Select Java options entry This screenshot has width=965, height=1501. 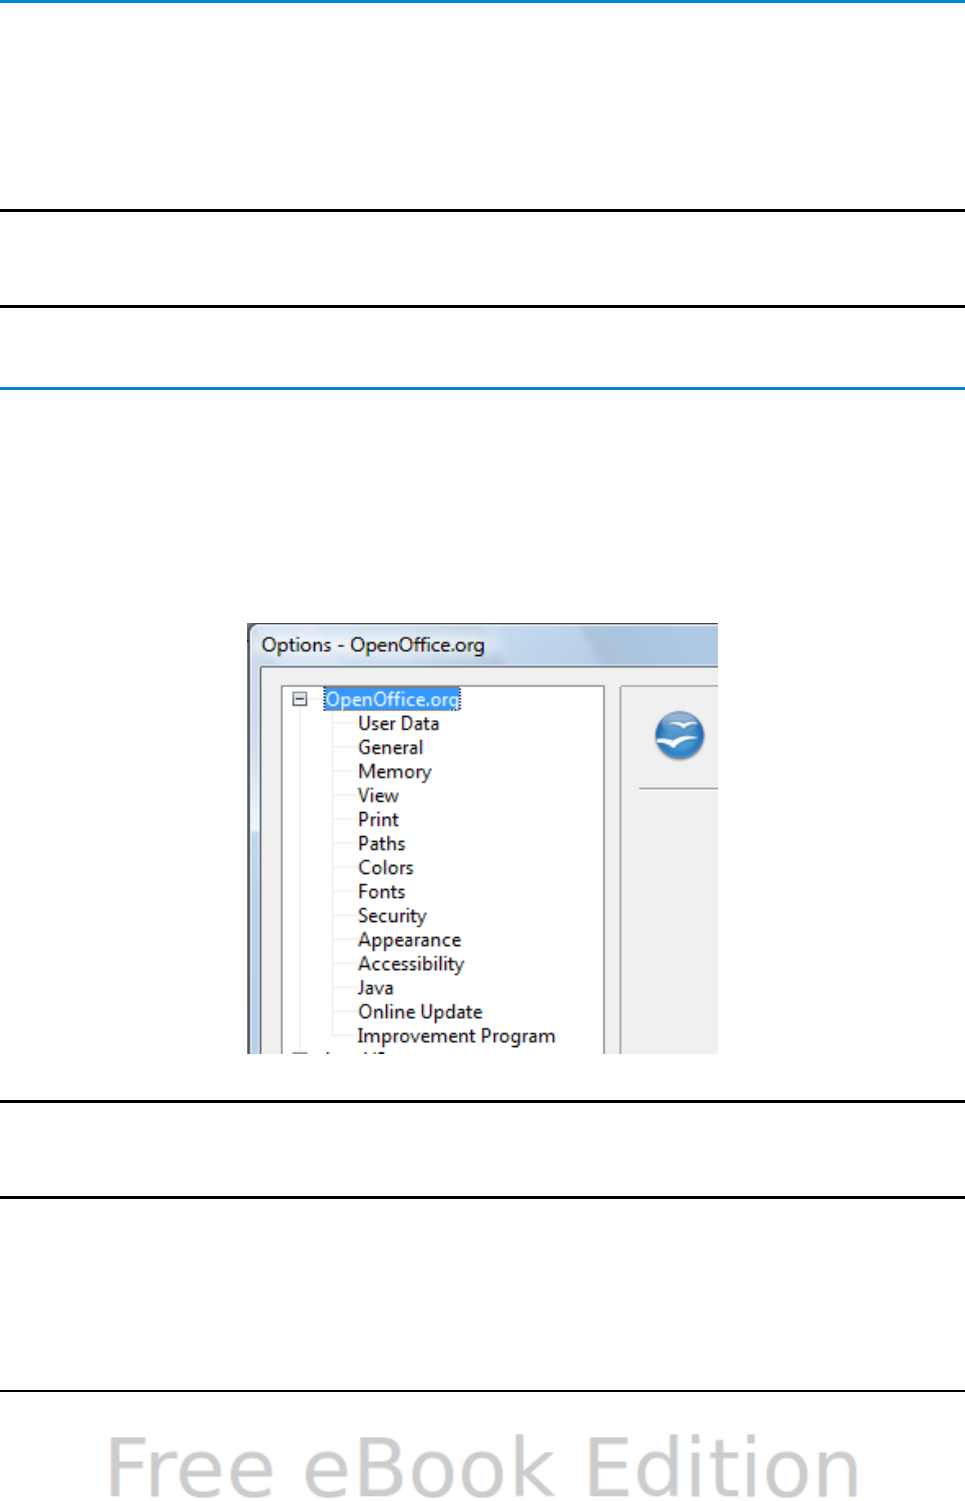[375, 988]
